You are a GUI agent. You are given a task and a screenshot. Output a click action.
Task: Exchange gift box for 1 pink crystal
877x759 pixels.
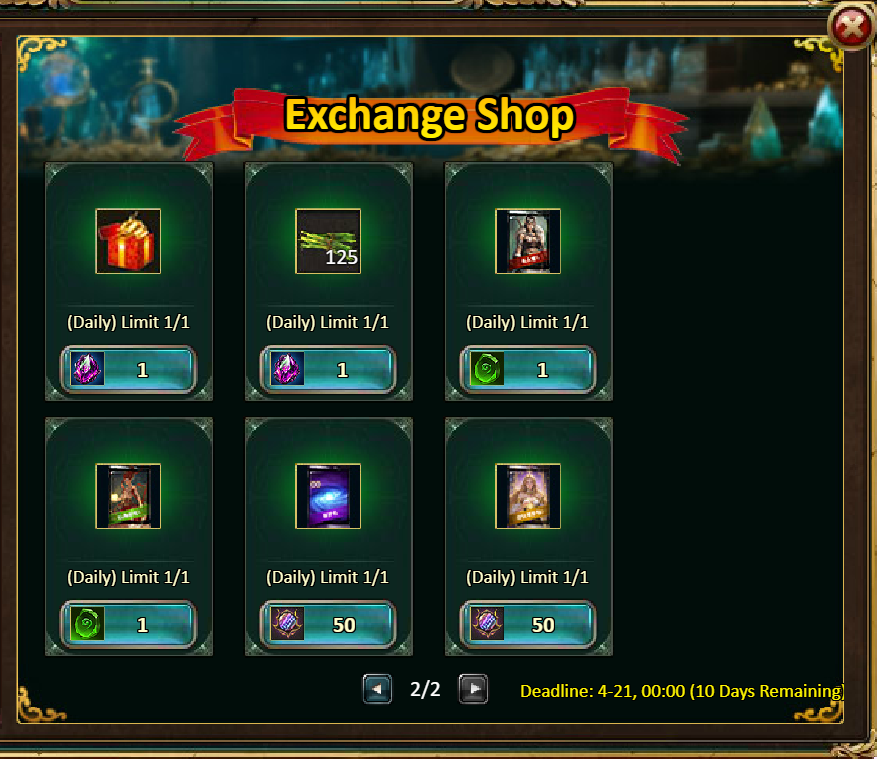click(x=128, y=369)
